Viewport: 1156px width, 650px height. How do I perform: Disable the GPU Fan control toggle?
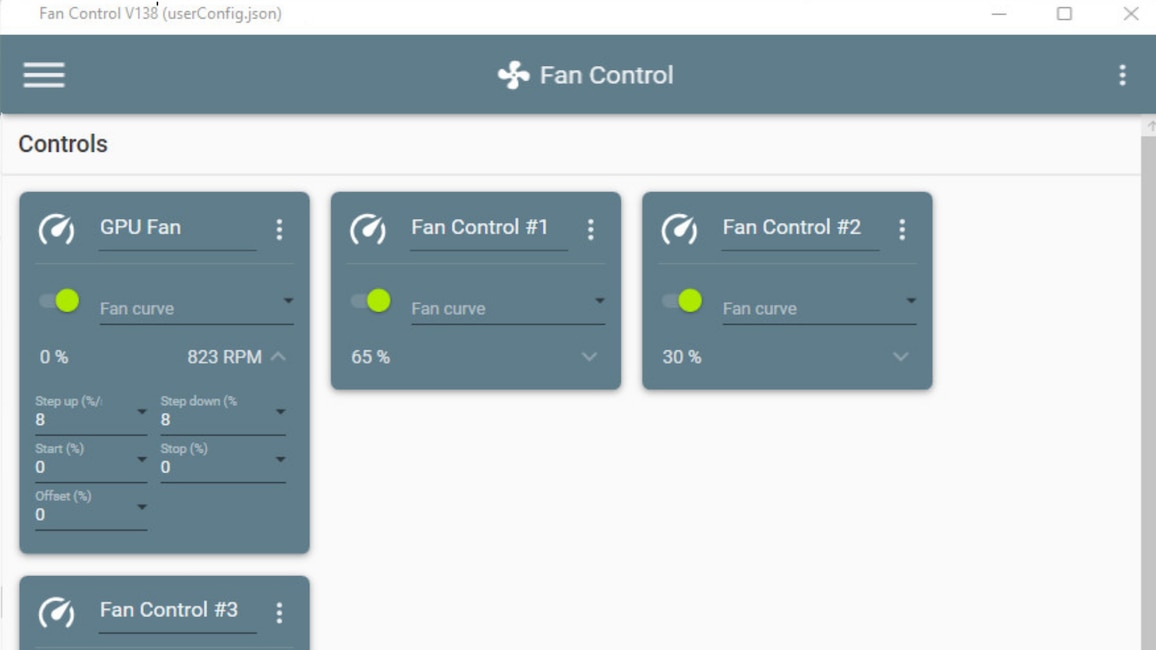click(x=60, y=301)
